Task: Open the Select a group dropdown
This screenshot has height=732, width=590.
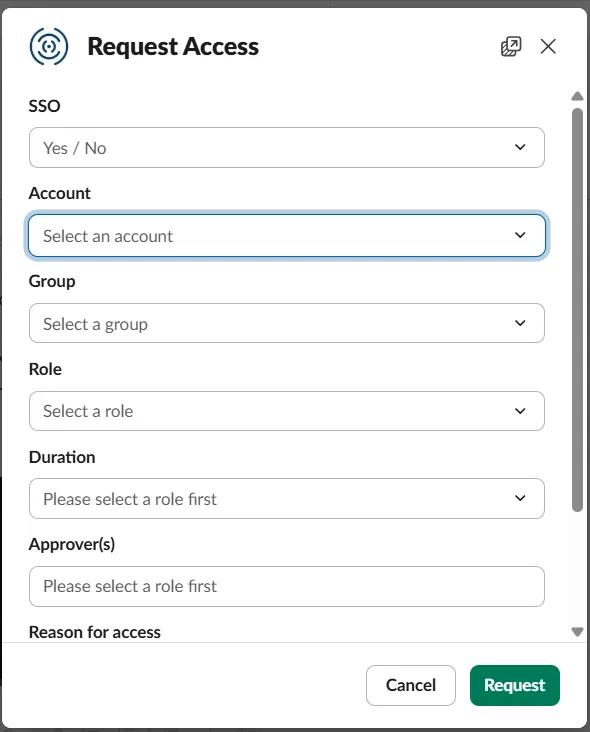Action: point(287,323)
